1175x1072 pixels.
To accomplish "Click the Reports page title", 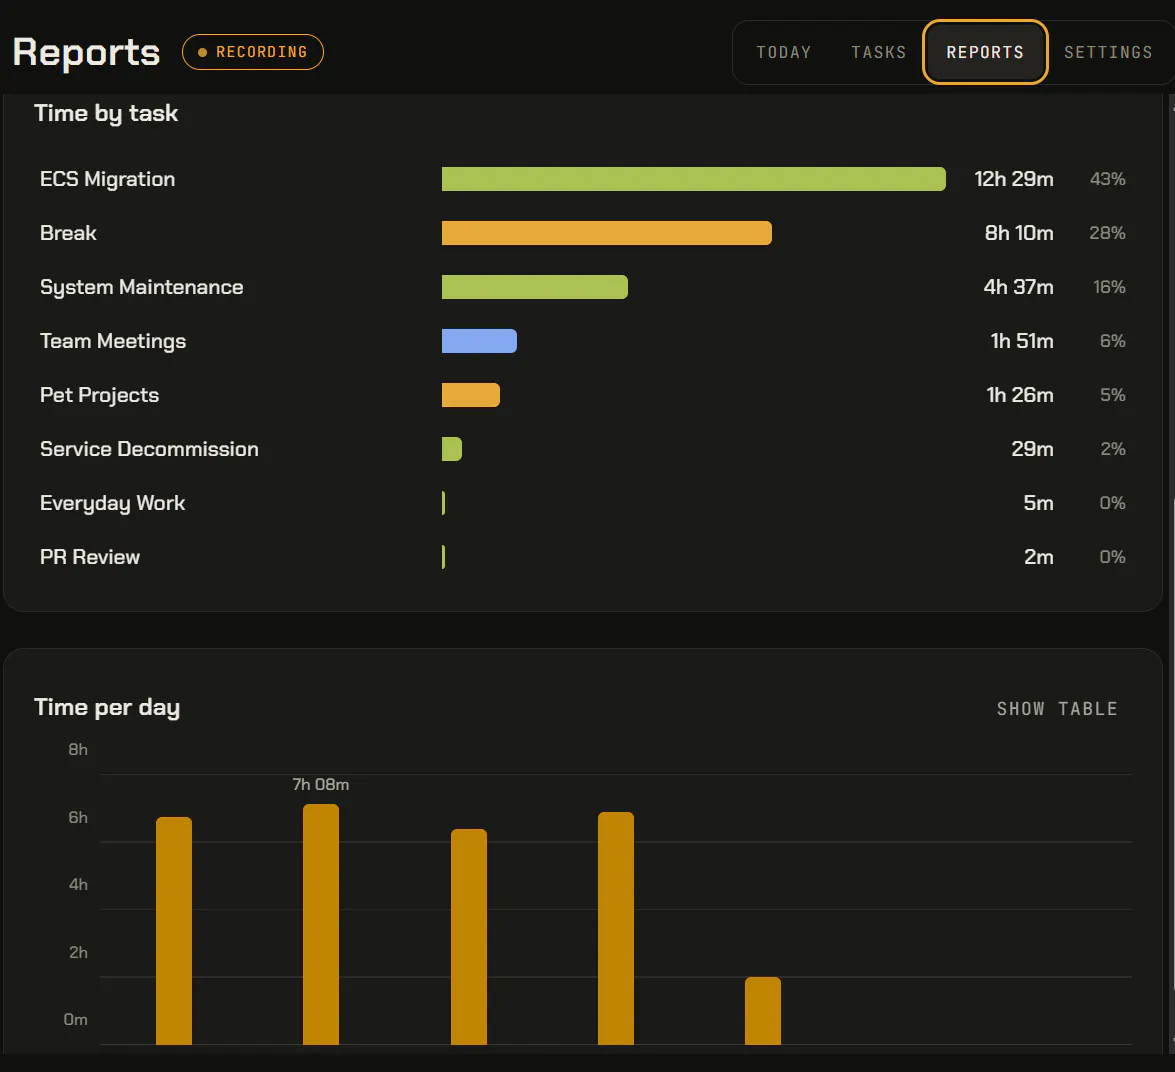I will click(x=86, y=52).
